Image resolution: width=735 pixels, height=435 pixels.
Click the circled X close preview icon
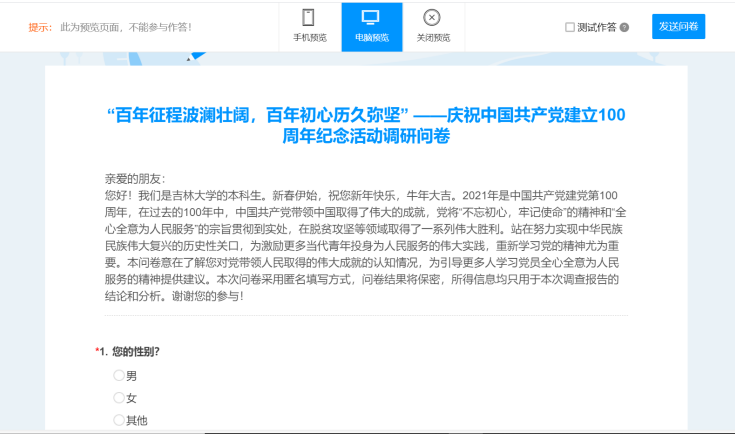pyautogui.click(x=432, y=18)
